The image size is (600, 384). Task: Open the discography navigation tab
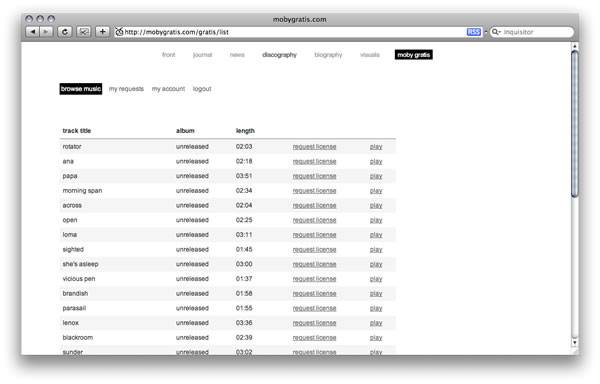(279, 55)
